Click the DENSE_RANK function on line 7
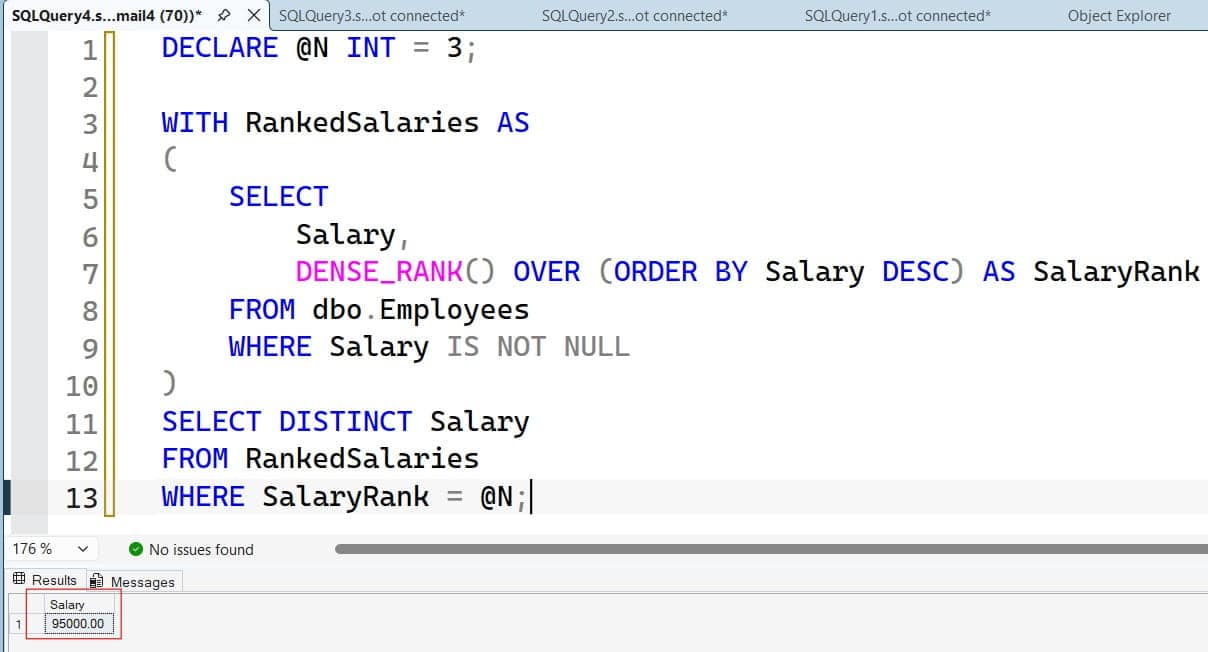This screenshot has height=652, width=1208. click(379, 272)
